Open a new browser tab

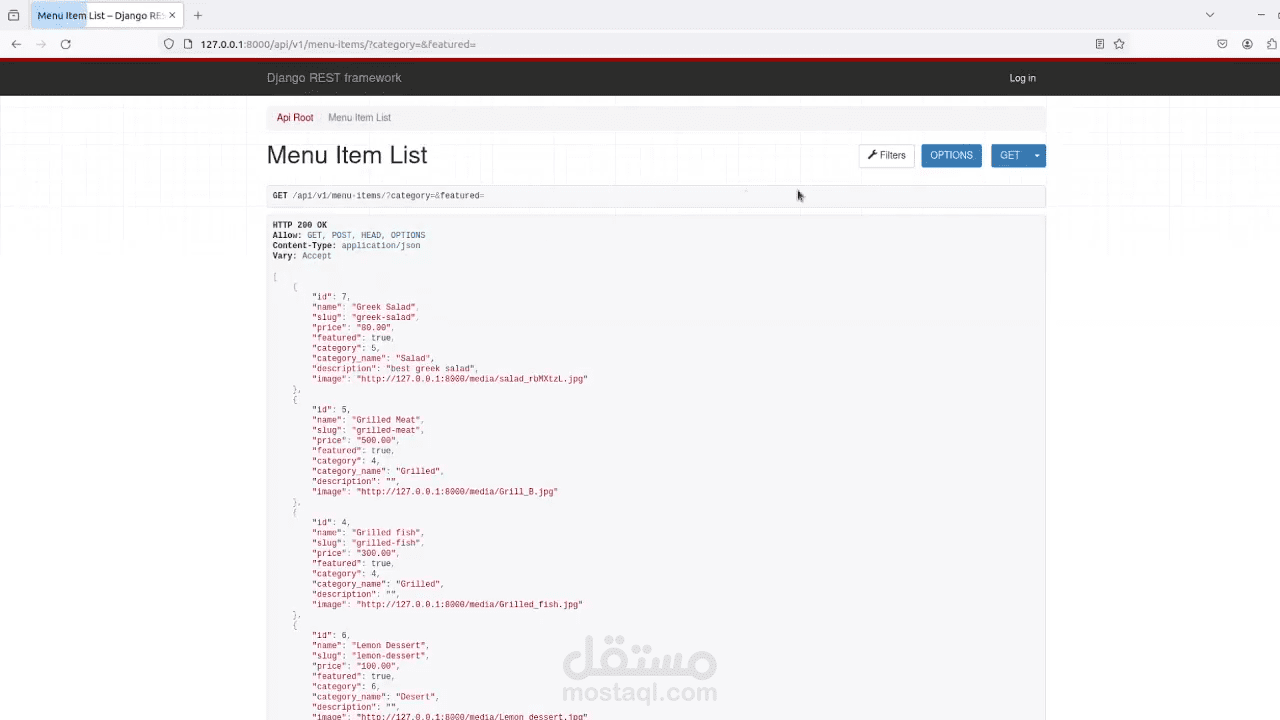tap(198, 15)
